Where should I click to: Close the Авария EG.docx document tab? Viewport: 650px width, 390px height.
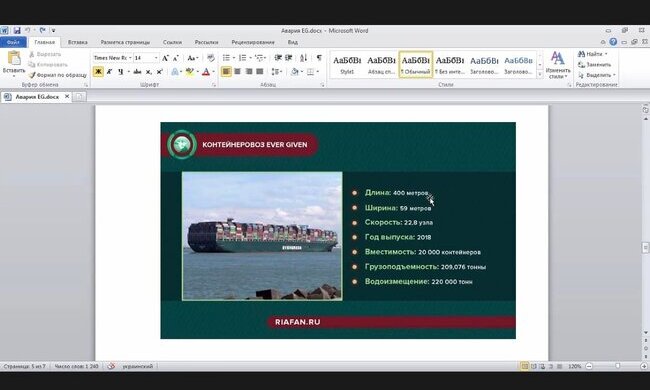[67, 96]
